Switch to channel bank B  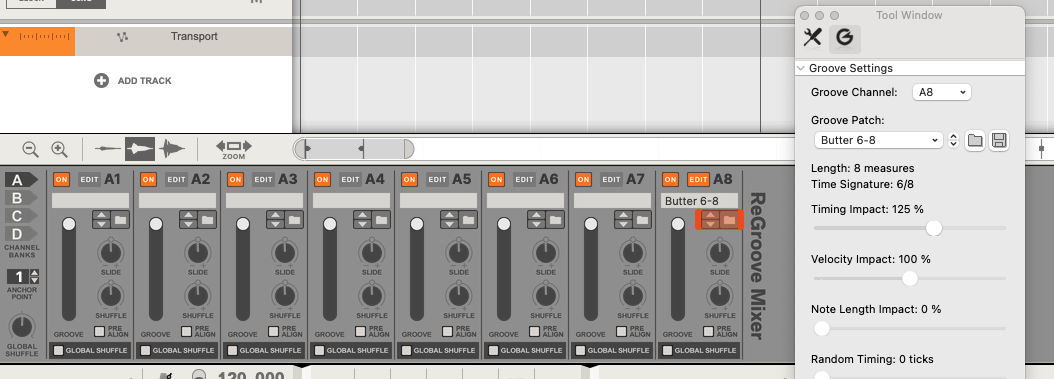20,198
